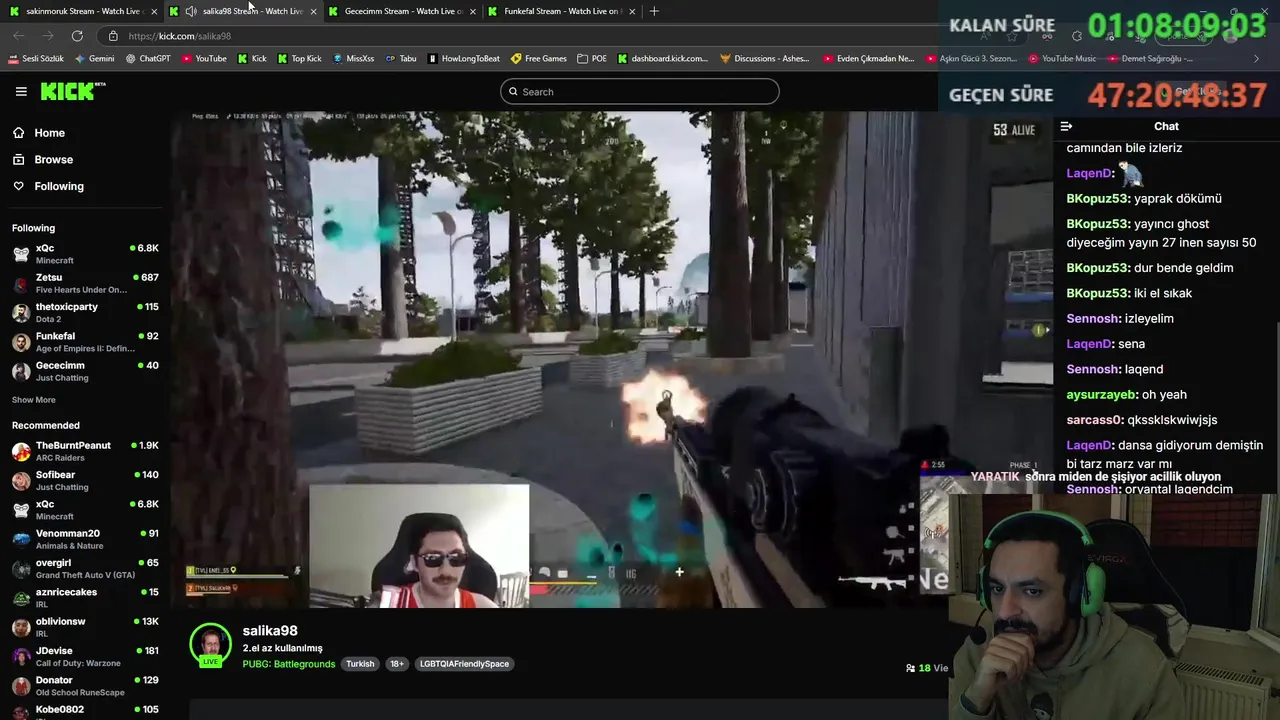The image size is (1280, 720).
Task: Click Donator avatar icon
Action: pos(21,686)
